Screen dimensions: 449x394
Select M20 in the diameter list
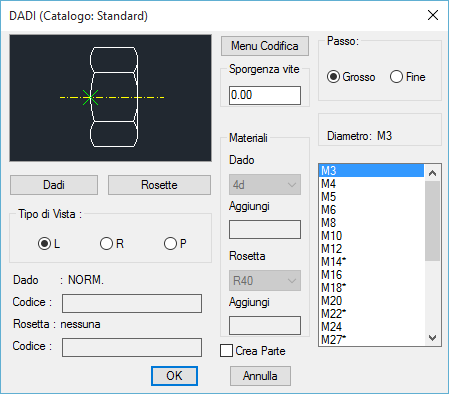pyautogui.click(x=372, y=301)
